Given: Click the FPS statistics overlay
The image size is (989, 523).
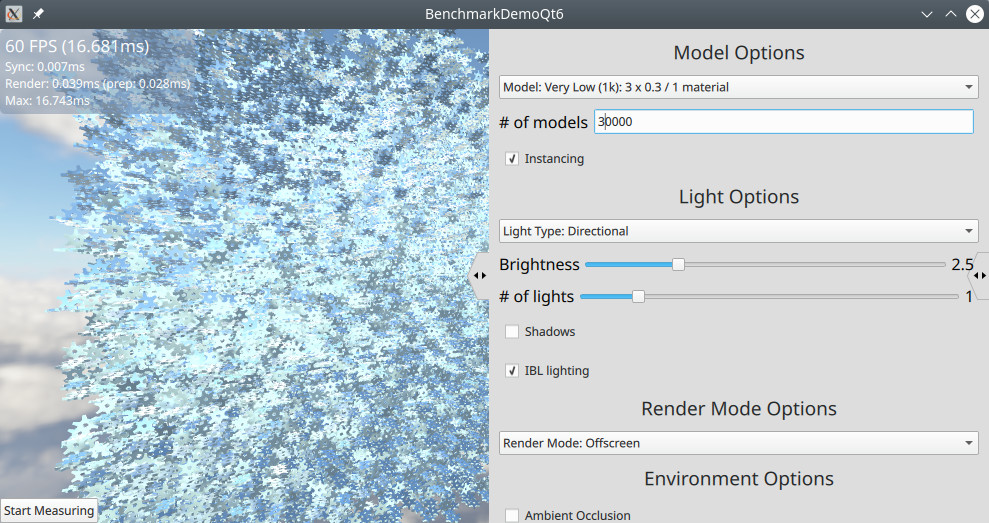Looking at the screenshot, I should coord(60,72).
